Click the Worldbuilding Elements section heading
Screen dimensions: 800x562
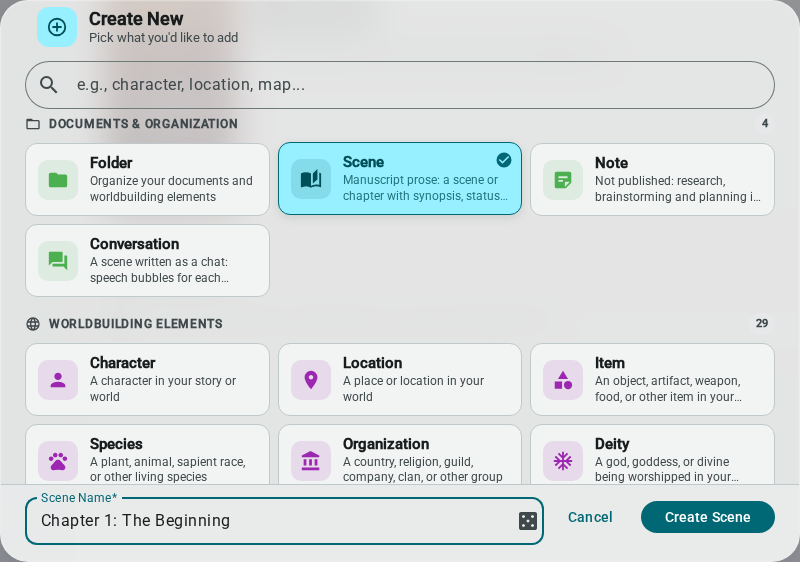[136, 324]
